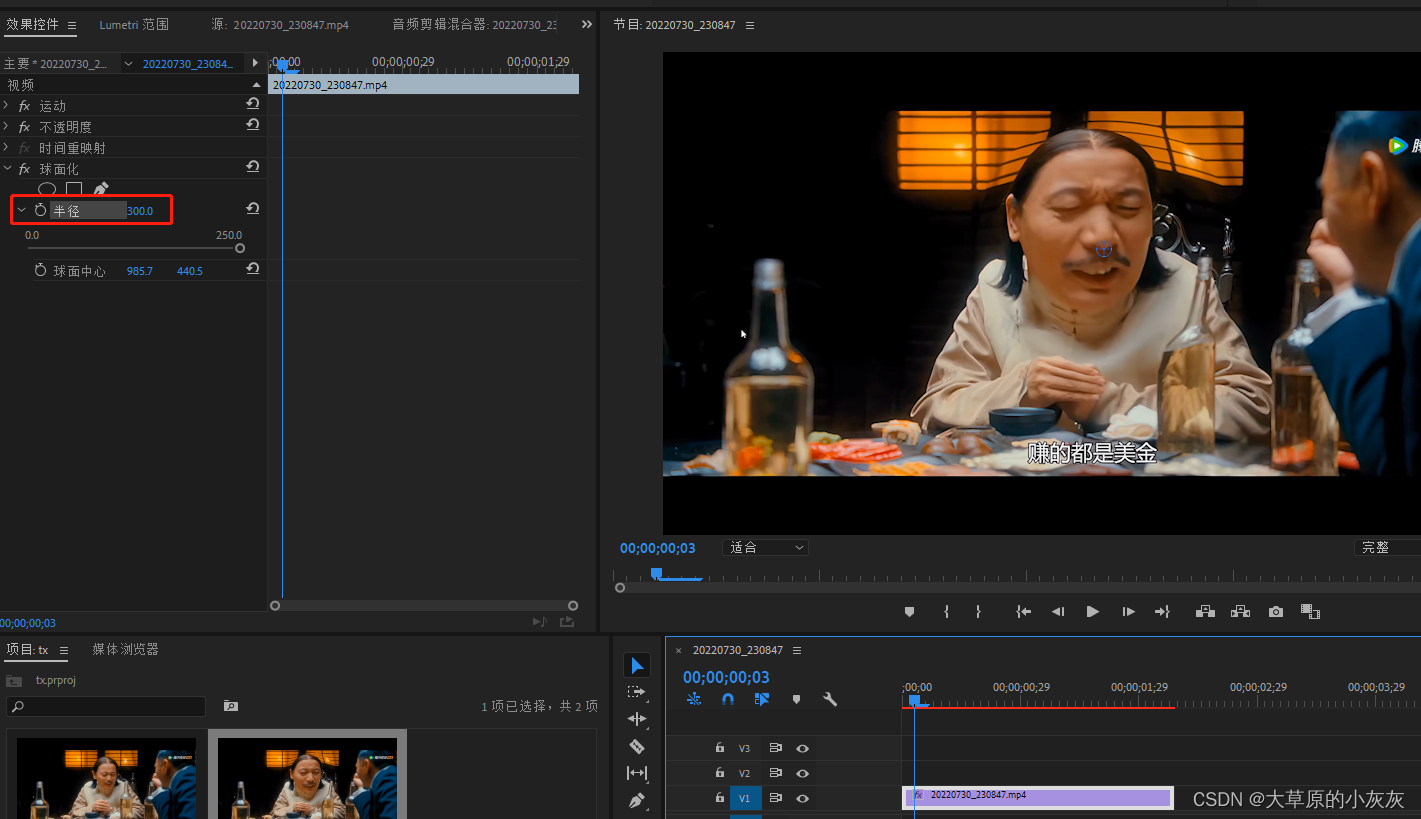Switch to the Lumetri 范围 tab
Image resolution: width=1421 pixels, height=819 pixels.
pos(134,25)
